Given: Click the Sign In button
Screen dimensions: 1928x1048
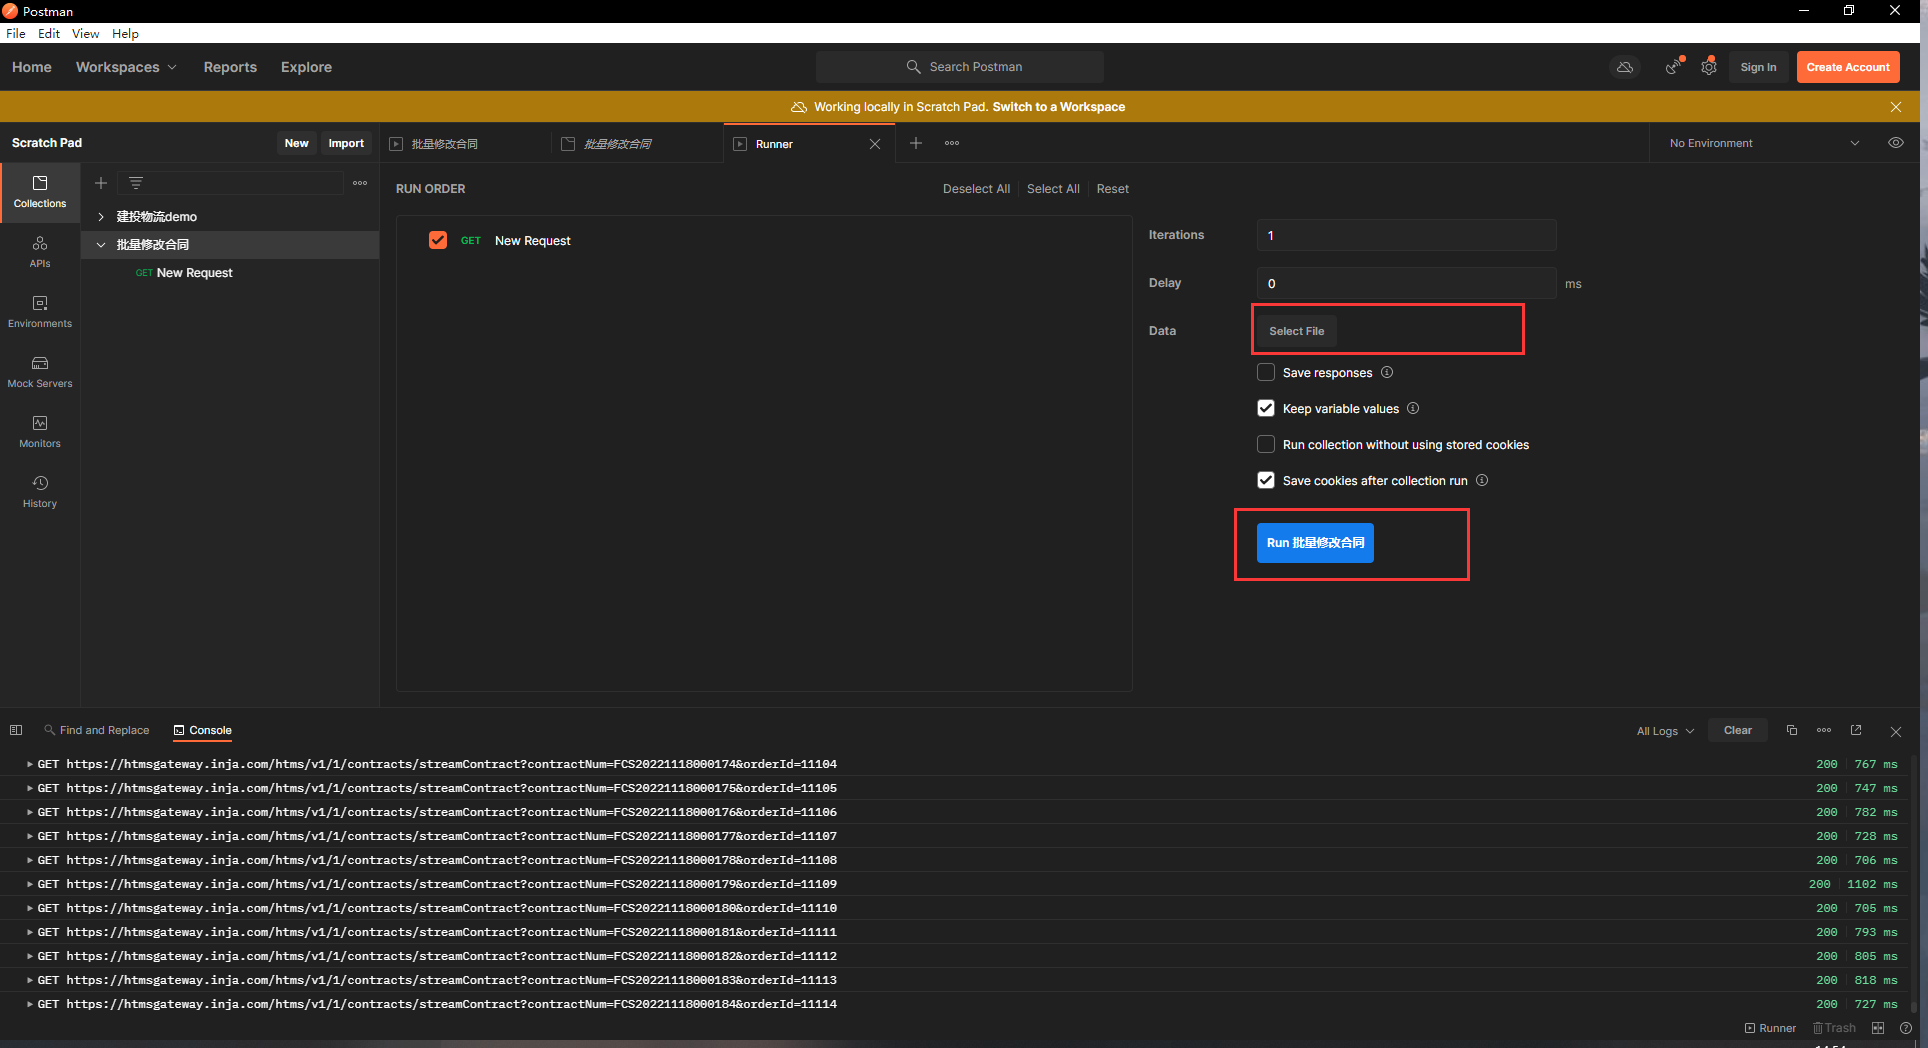Looking at the screenshot, I should [x=1758, y=67].
